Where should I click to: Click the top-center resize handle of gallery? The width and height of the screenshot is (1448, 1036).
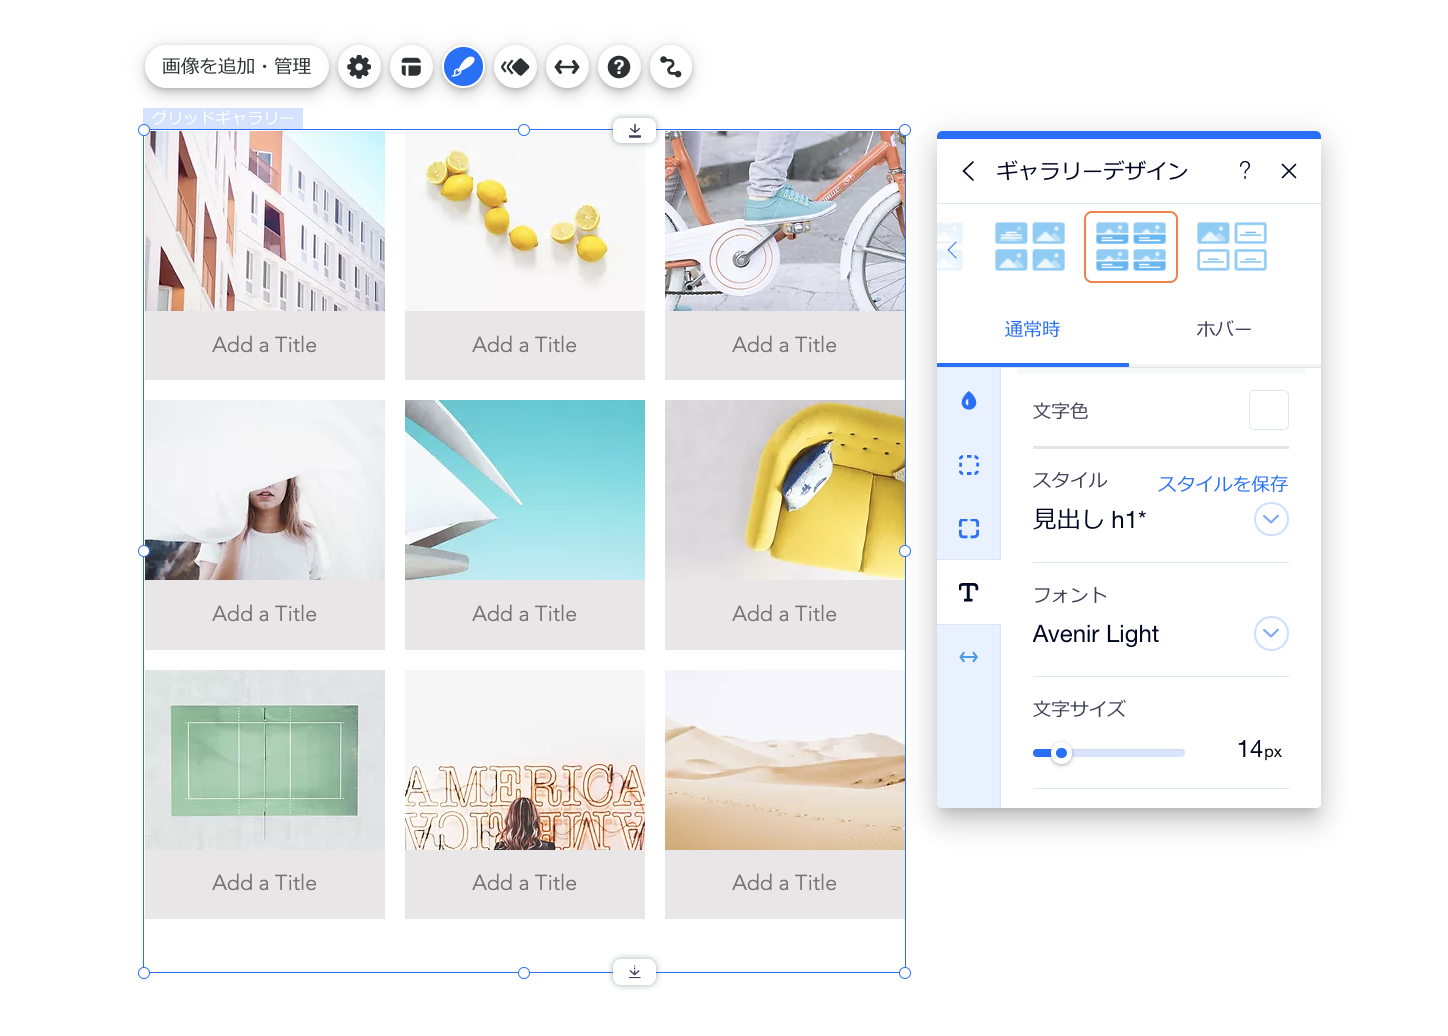[x=524, y=130]
